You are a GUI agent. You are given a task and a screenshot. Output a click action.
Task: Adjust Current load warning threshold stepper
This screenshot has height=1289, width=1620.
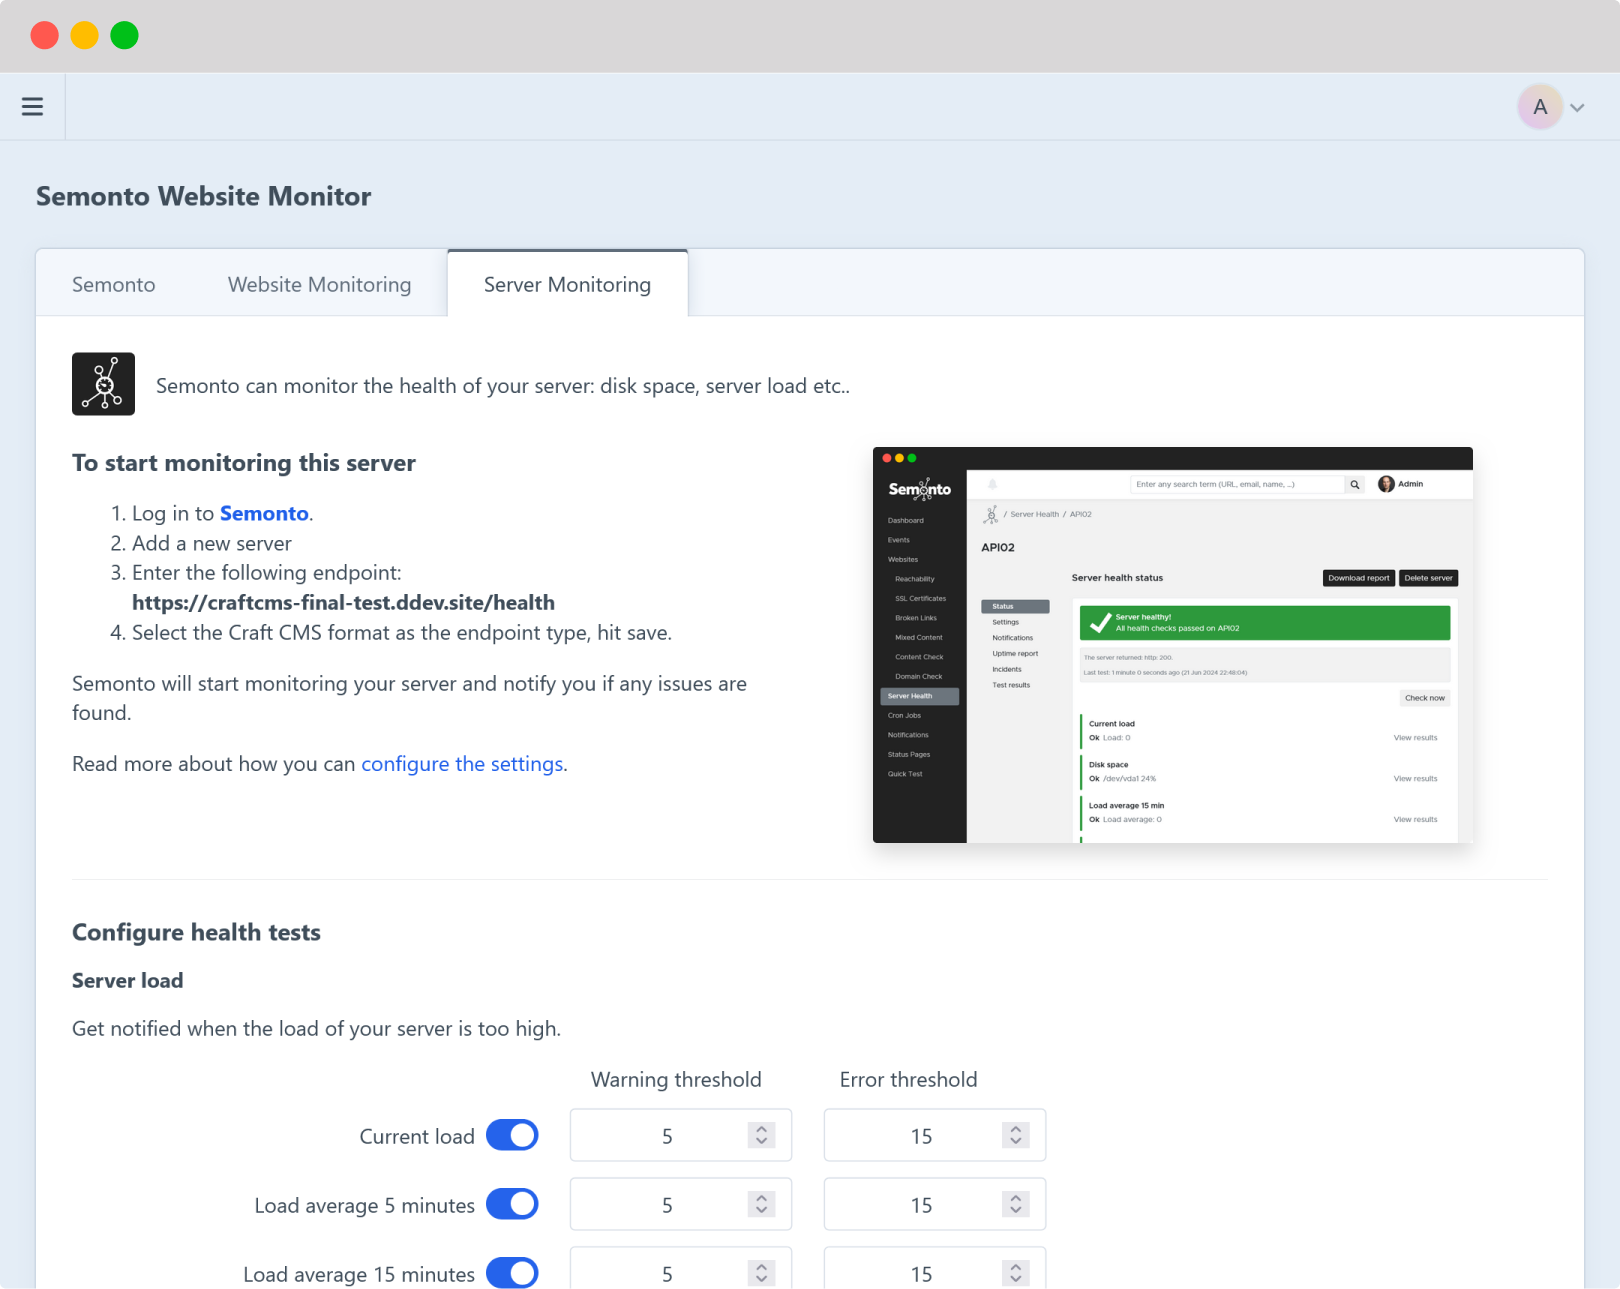[x=761, y=1135]
